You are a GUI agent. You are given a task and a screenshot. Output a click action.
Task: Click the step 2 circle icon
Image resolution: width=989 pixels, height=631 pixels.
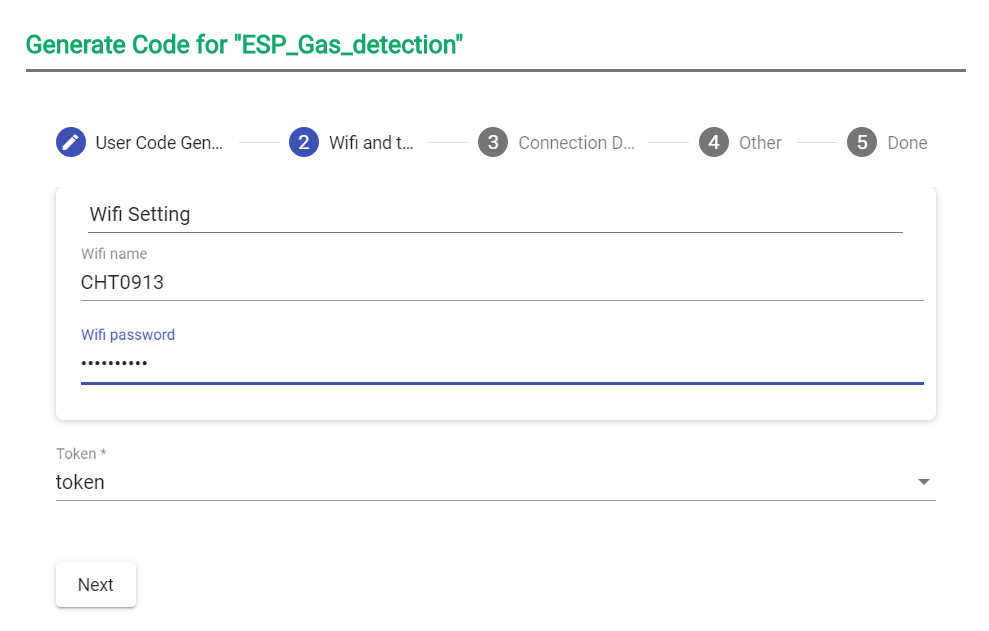click(x=304, y=143)
